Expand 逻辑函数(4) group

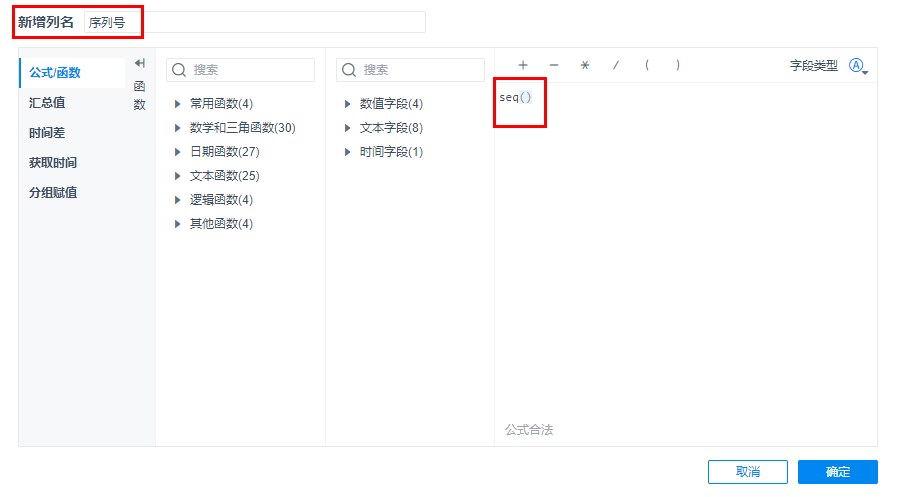click(177, 200)
